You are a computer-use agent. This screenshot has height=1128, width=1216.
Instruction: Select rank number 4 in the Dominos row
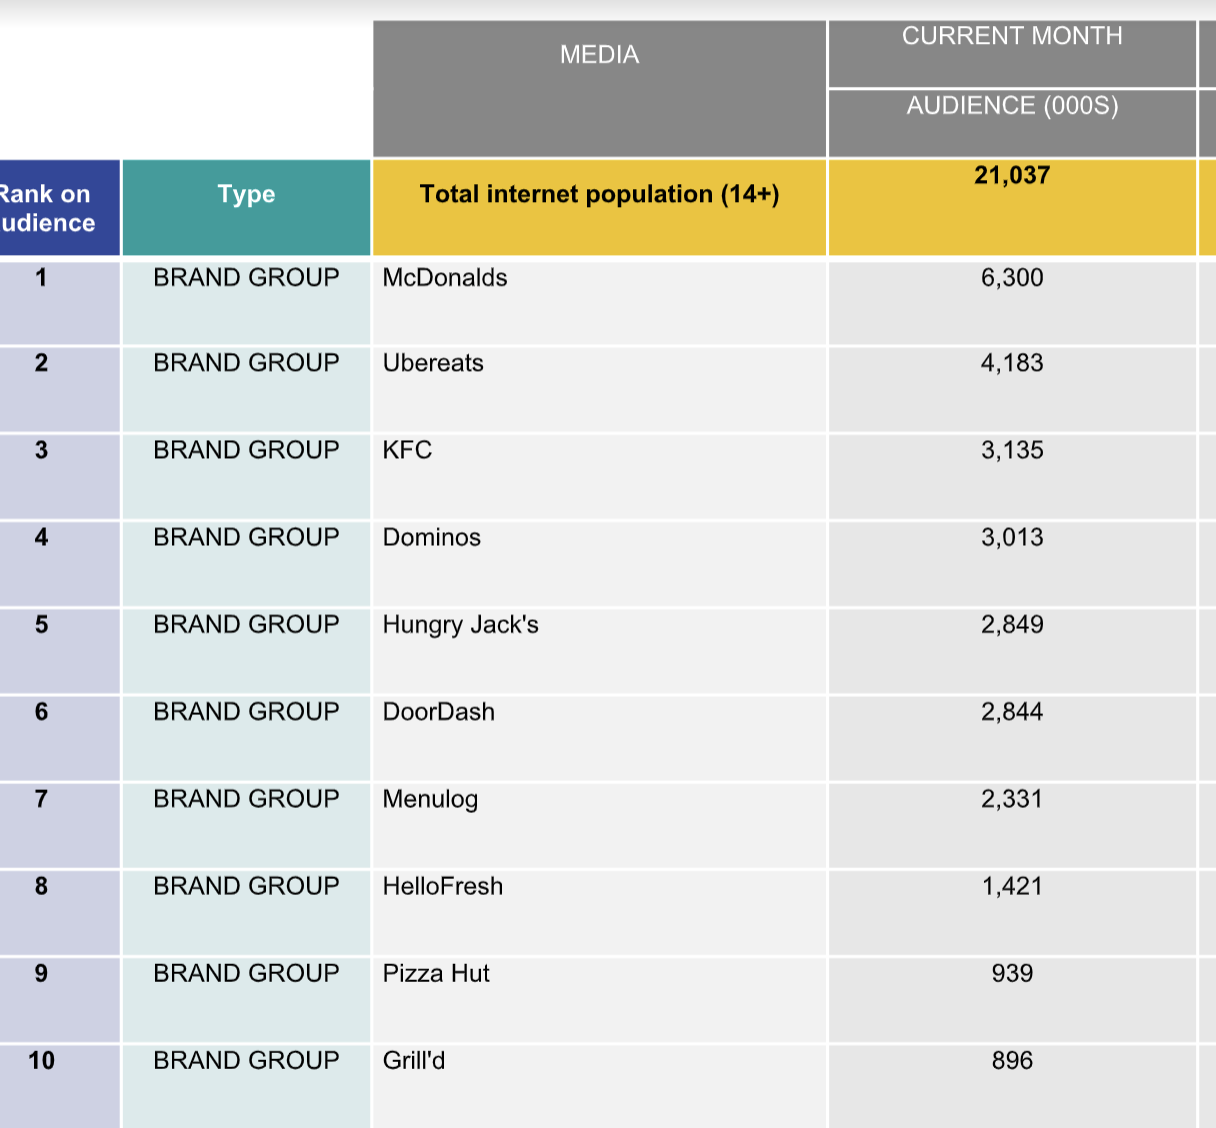pos(41,537)
